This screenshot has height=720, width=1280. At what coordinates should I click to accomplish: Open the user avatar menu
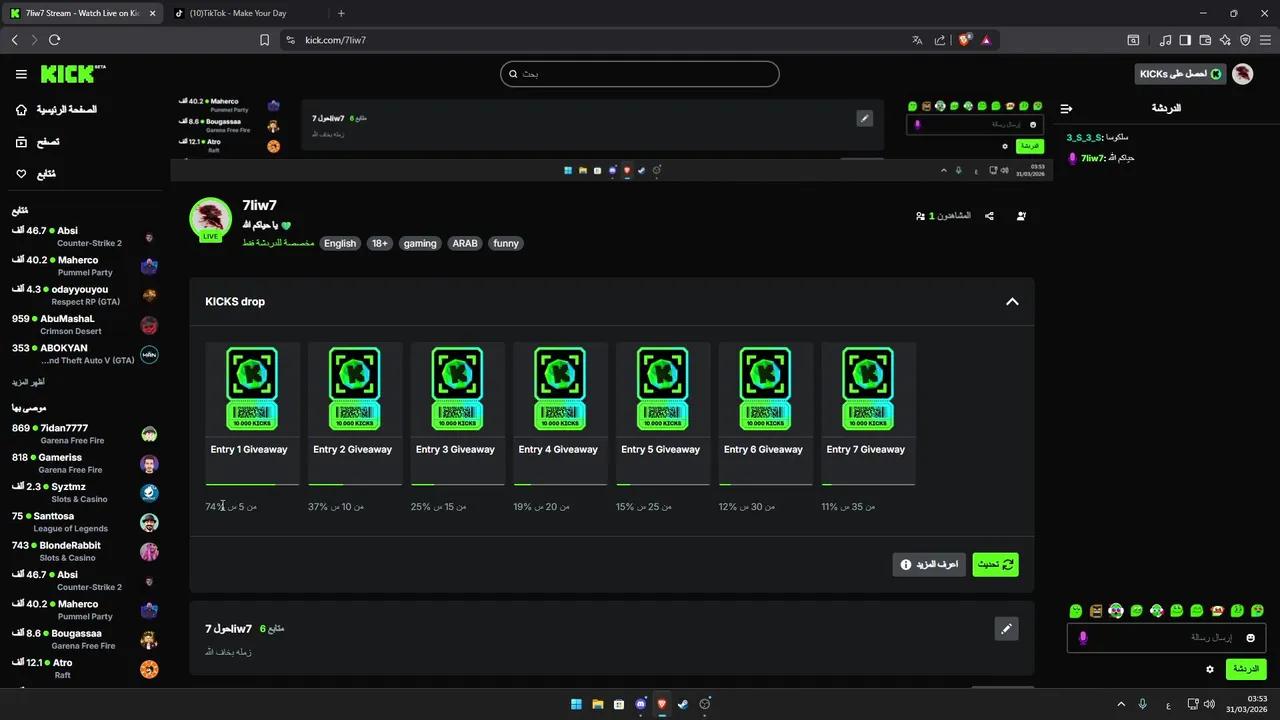(1242, 74)
